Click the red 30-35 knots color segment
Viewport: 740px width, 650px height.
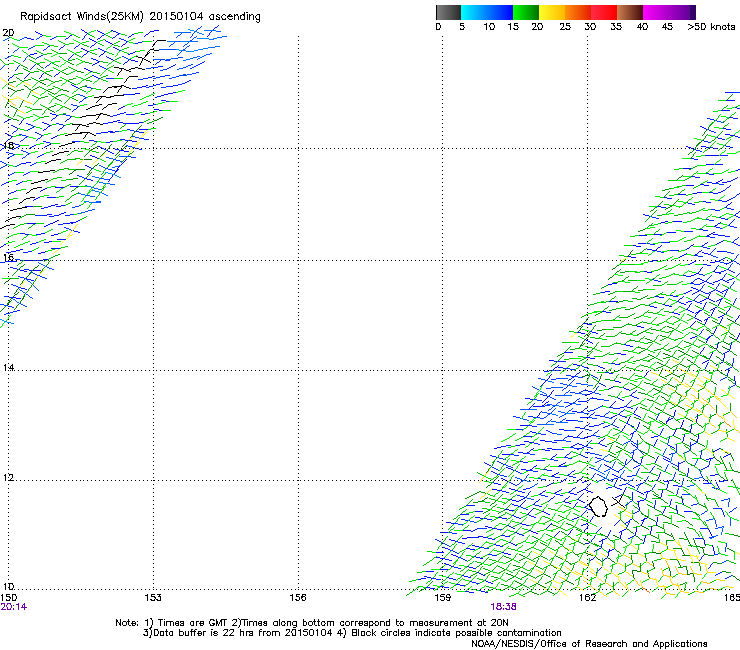(x=604, y=12)
